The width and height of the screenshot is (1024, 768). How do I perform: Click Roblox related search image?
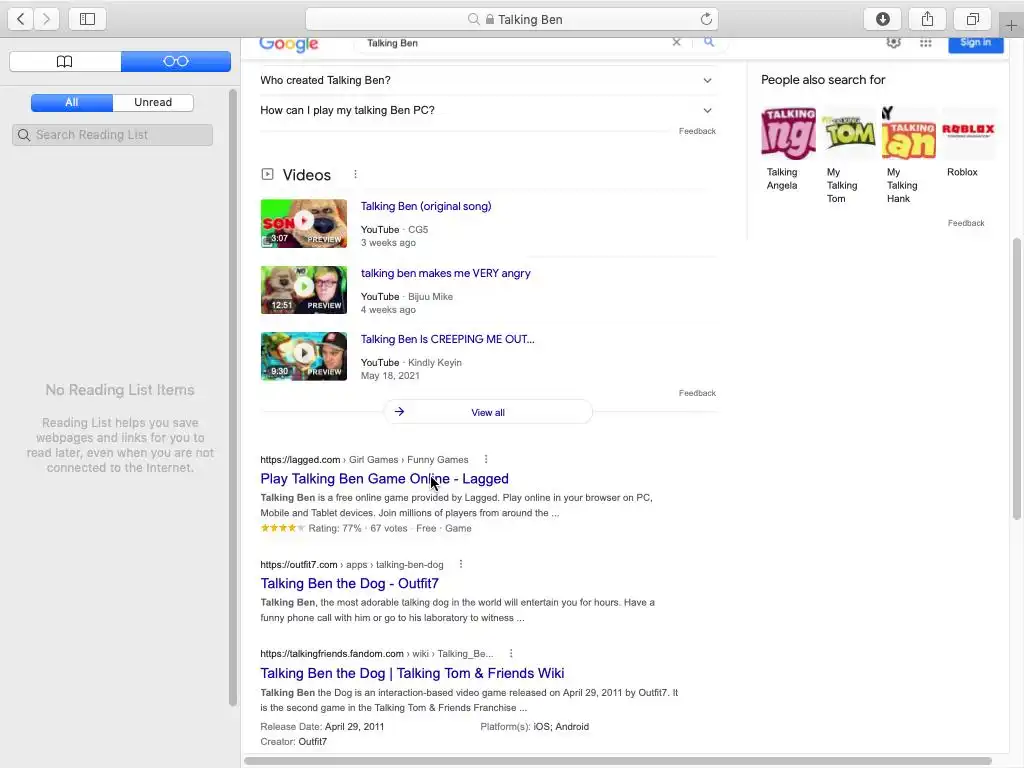pyautogui.click(x=968, y=133)
